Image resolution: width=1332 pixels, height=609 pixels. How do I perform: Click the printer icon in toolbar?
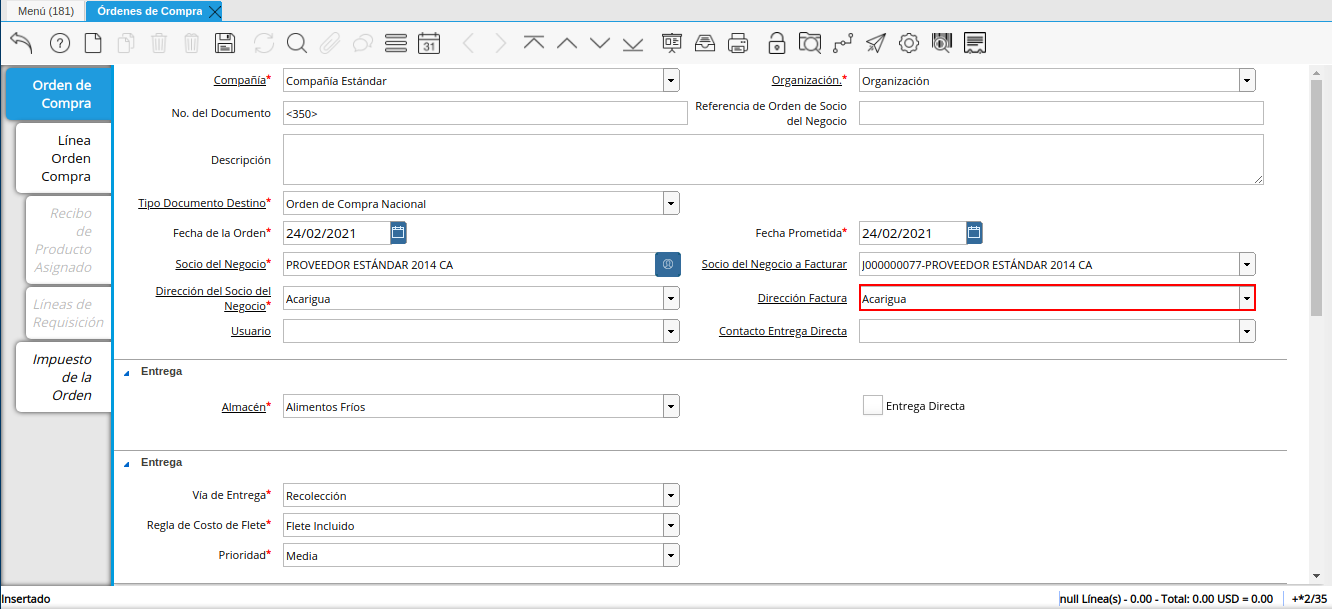(738, 43)
